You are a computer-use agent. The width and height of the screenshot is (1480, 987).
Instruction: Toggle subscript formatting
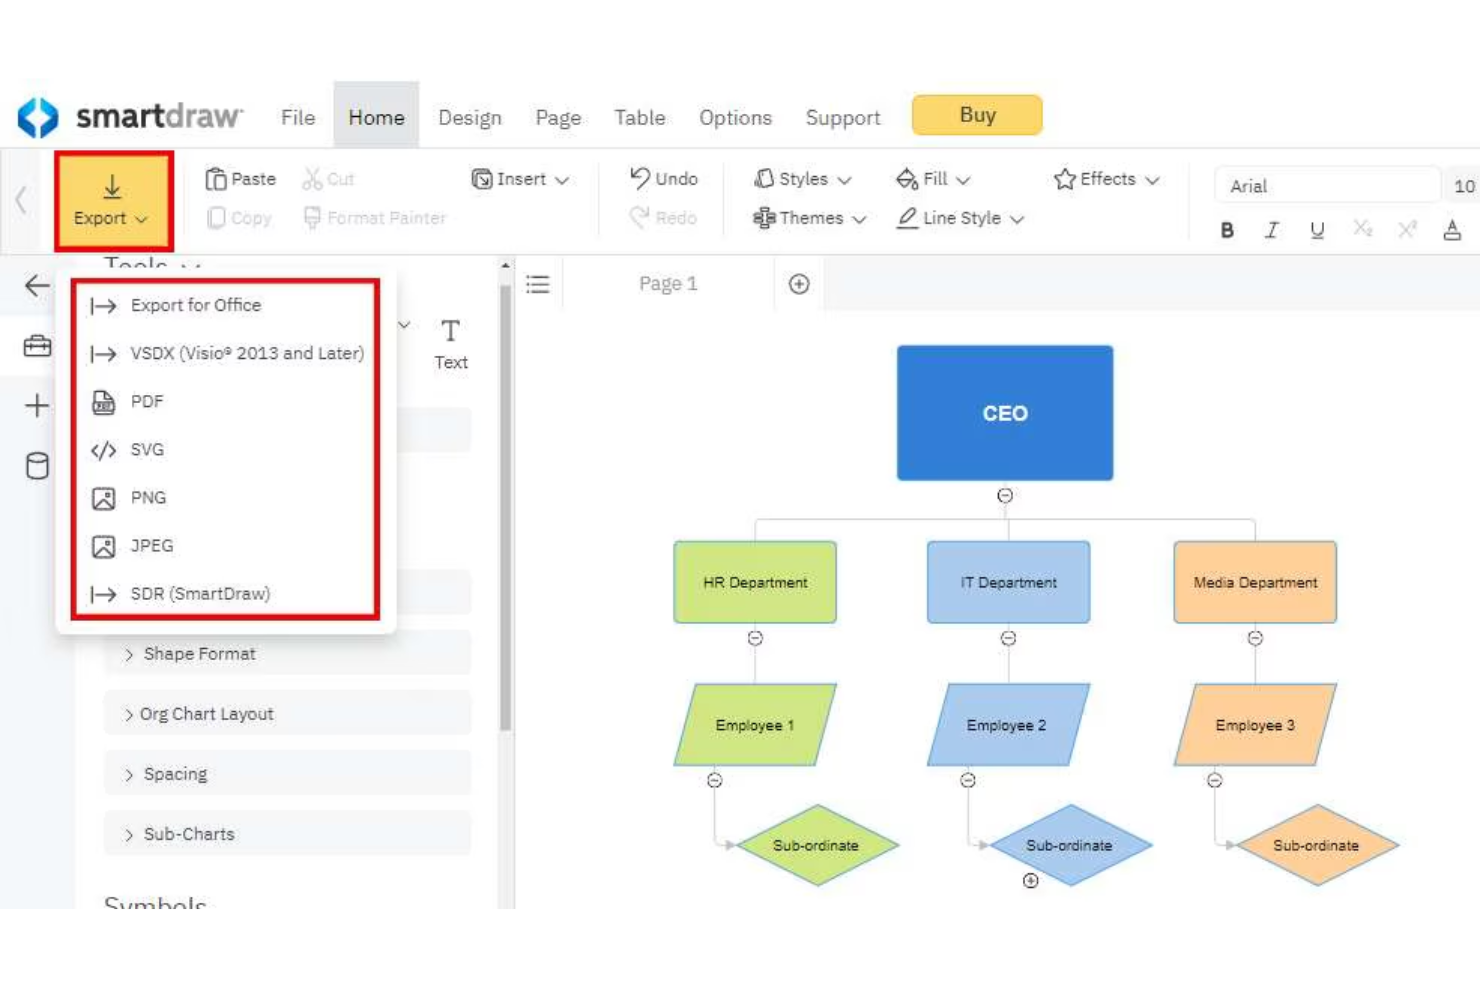coord(1362,229)
